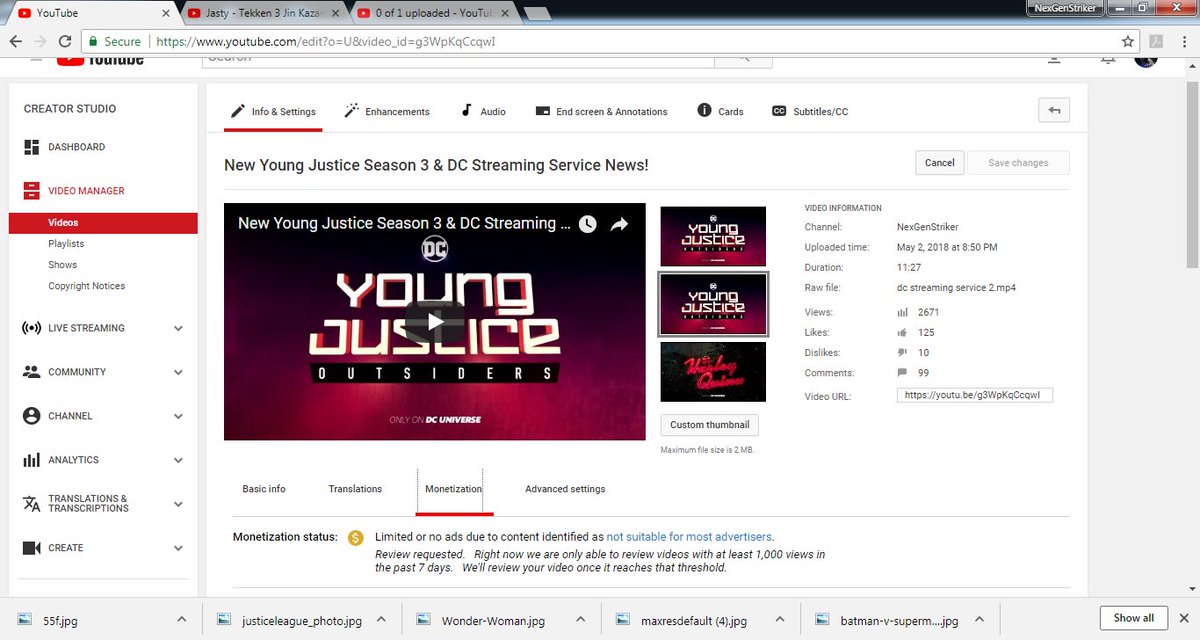Click the return arrow button top right

[x=1054, y=111]
